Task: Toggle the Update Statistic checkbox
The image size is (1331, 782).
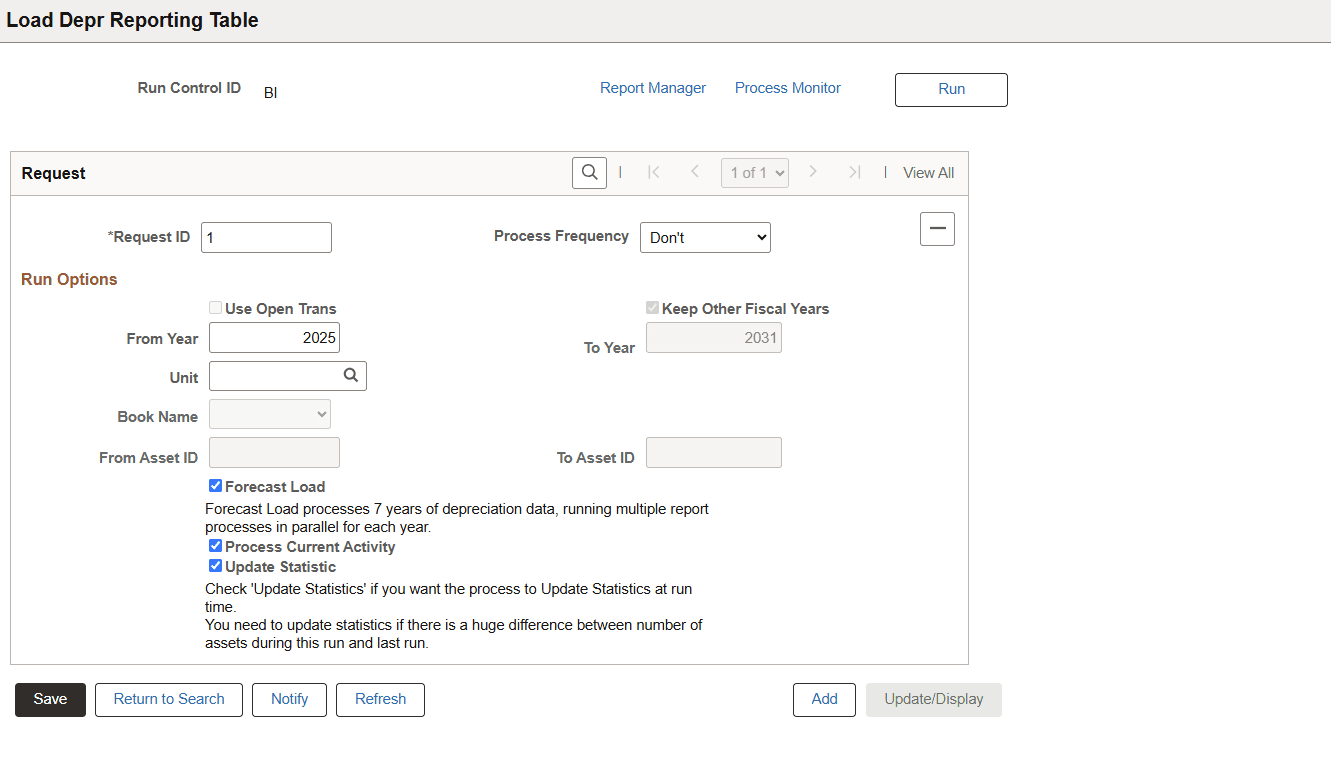Action: [215, 565]
